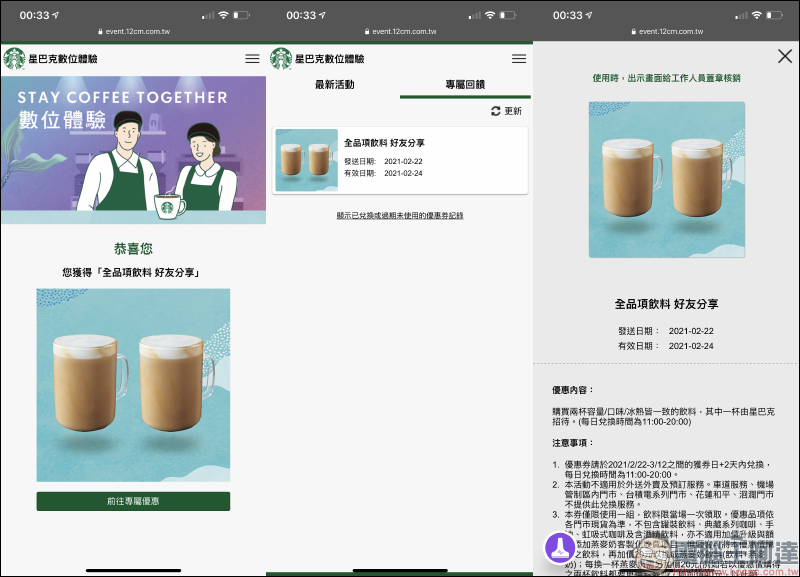Close the coupon detail with X icon
This screenshot has height=577, width=800.
point(785,56)
